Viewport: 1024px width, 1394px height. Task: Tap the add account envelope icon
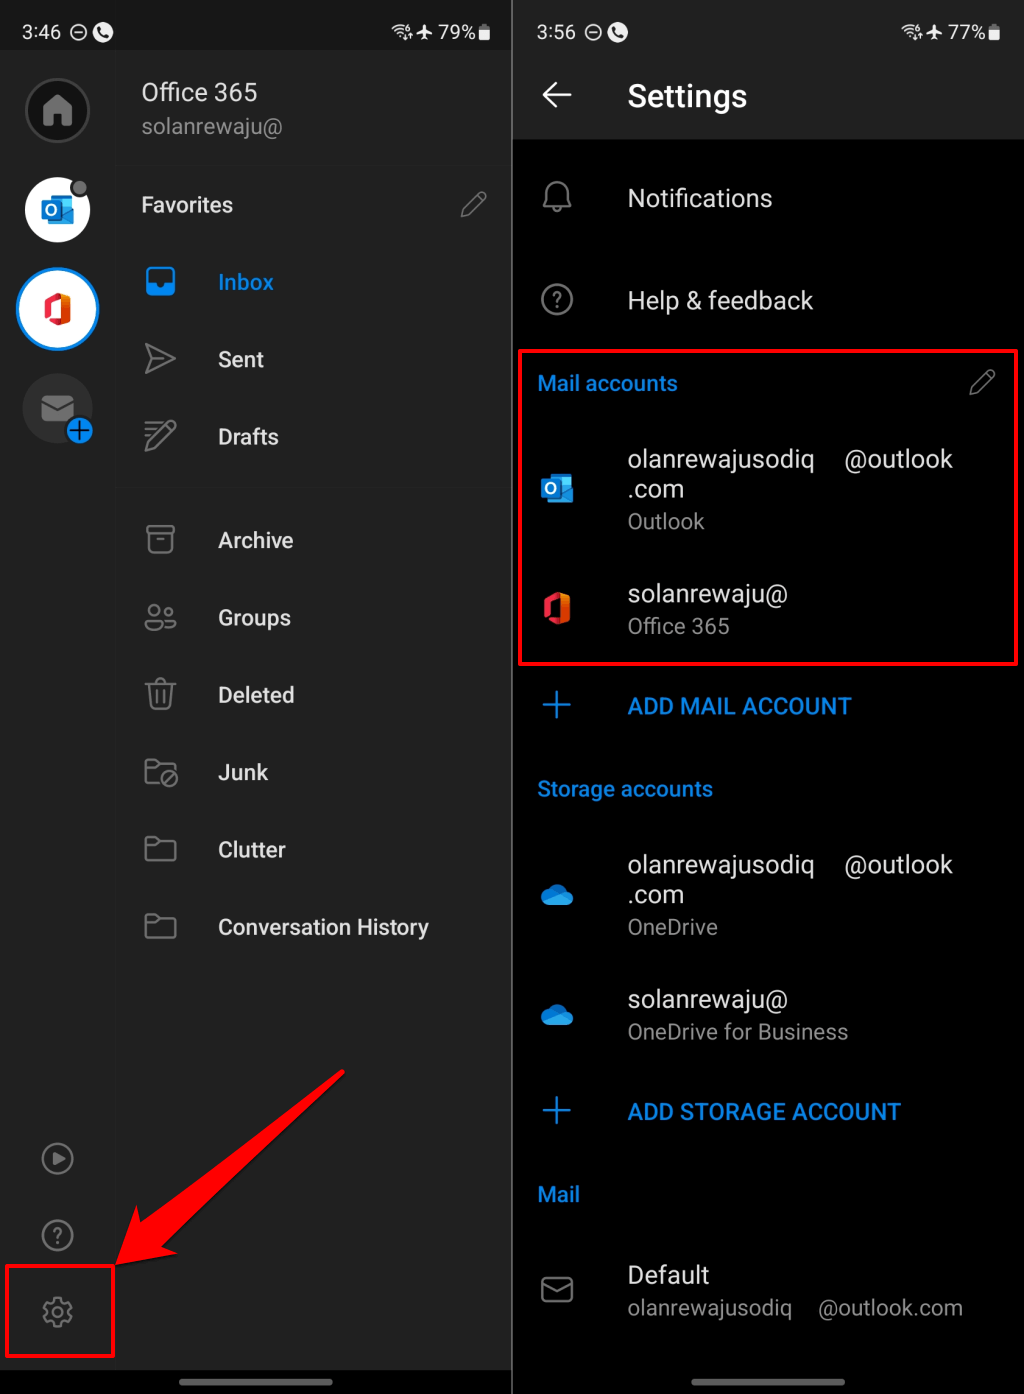pyautogui.click(x=58, y=408)
